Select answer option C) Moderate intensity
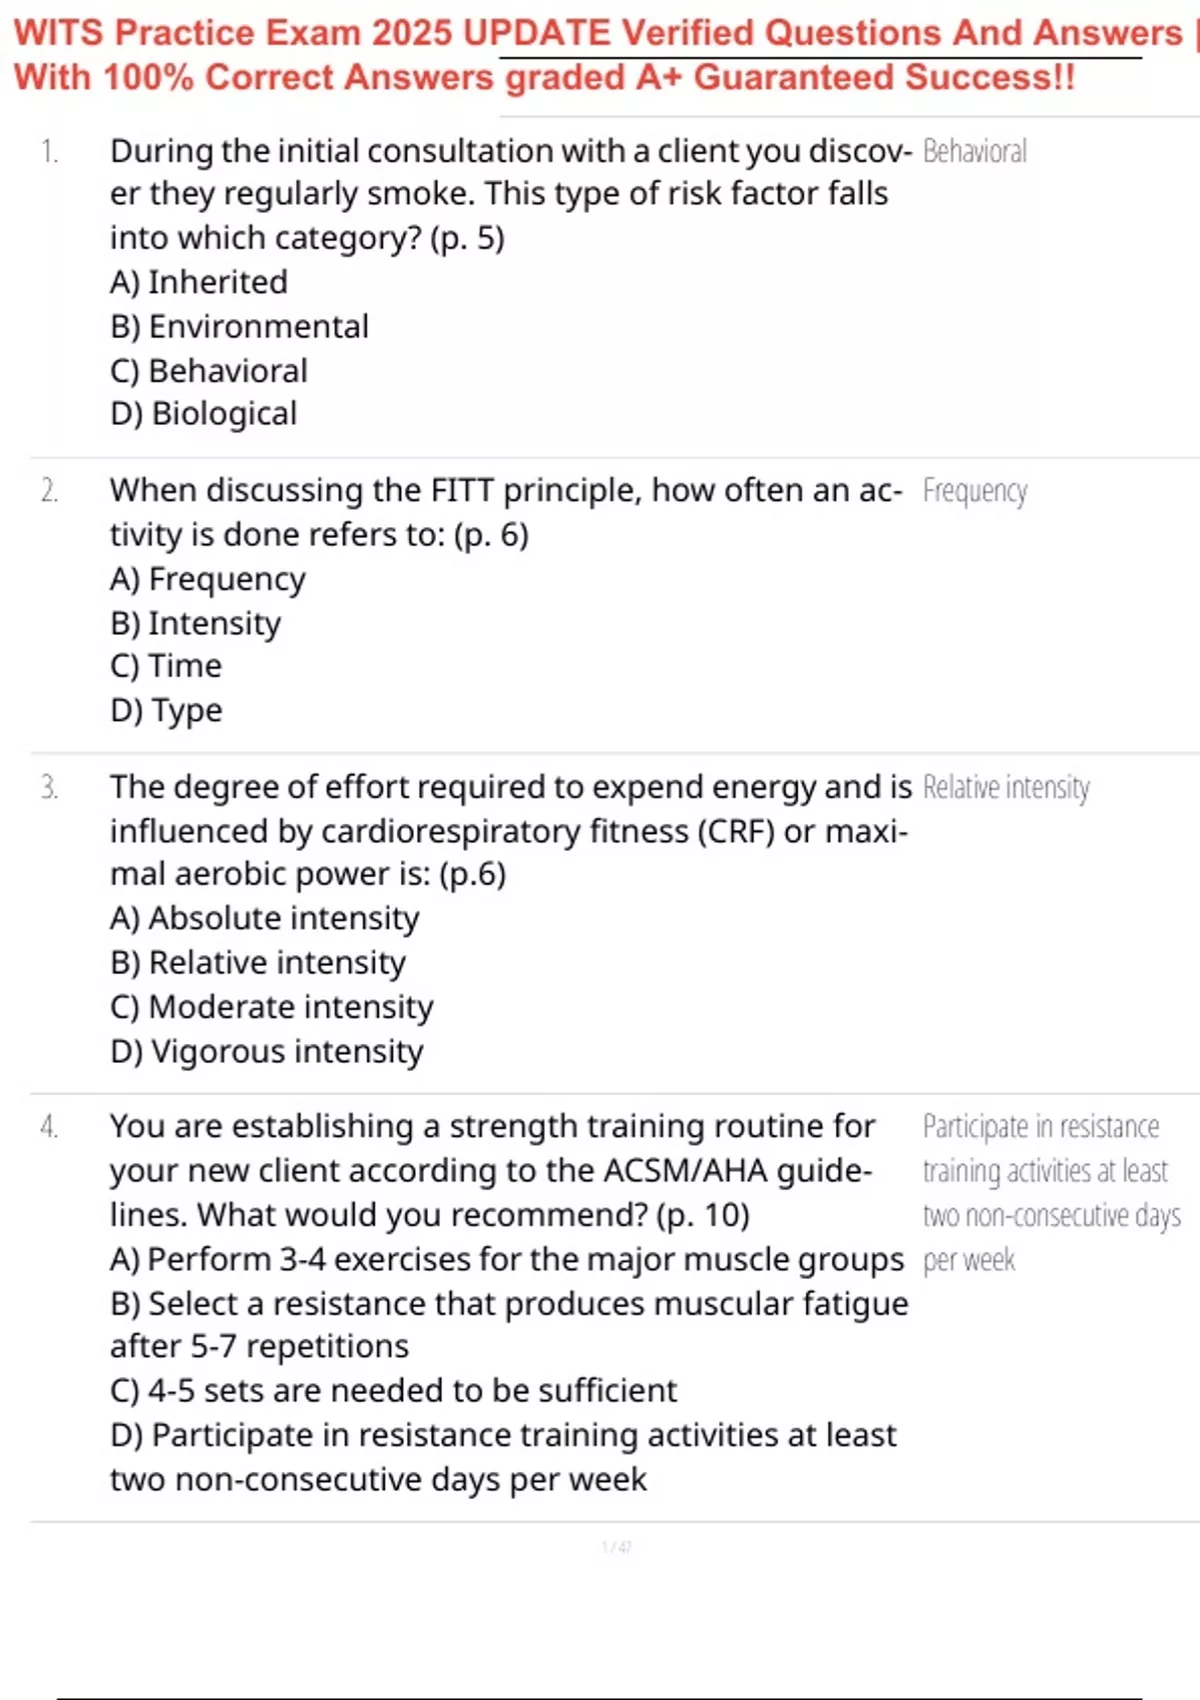 (272, 1007)
